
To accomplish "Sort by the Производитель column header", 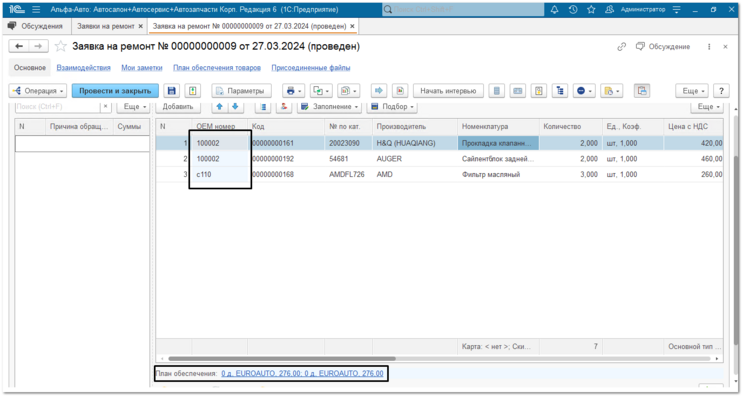I will 415,126.
